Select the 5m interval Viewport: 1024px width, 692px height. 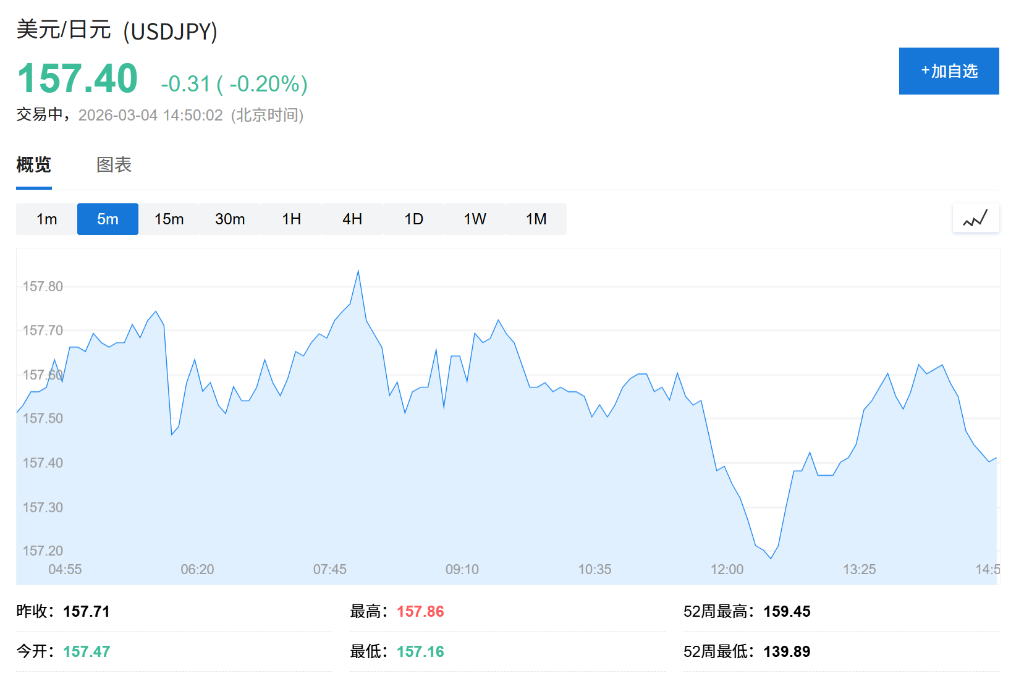(x=108, y=219)
